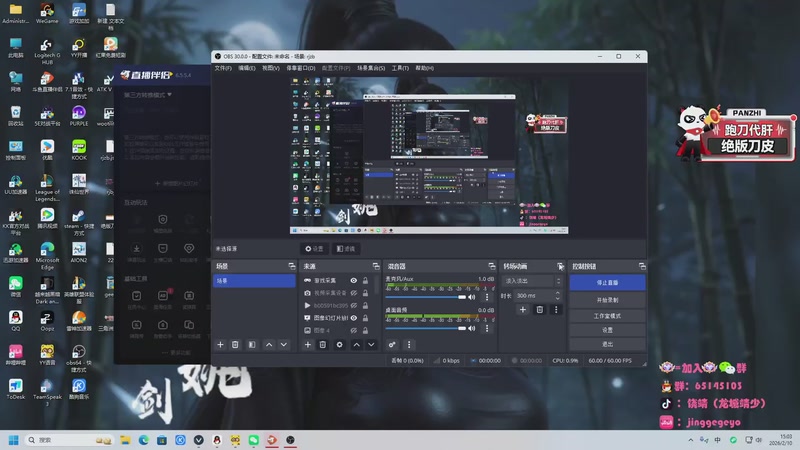Lock the first source (game capture)
800x450 pixels.
point(365,281)
